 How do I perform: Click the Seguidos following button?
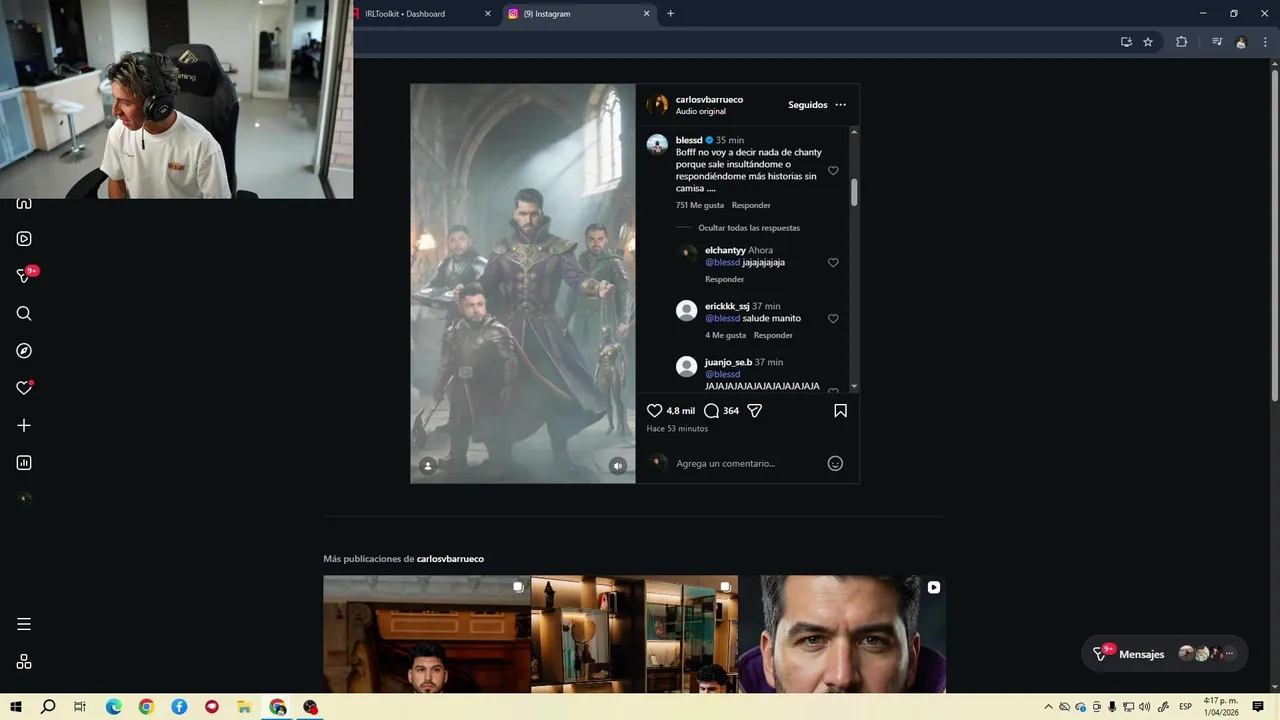(x=807, y=105)
